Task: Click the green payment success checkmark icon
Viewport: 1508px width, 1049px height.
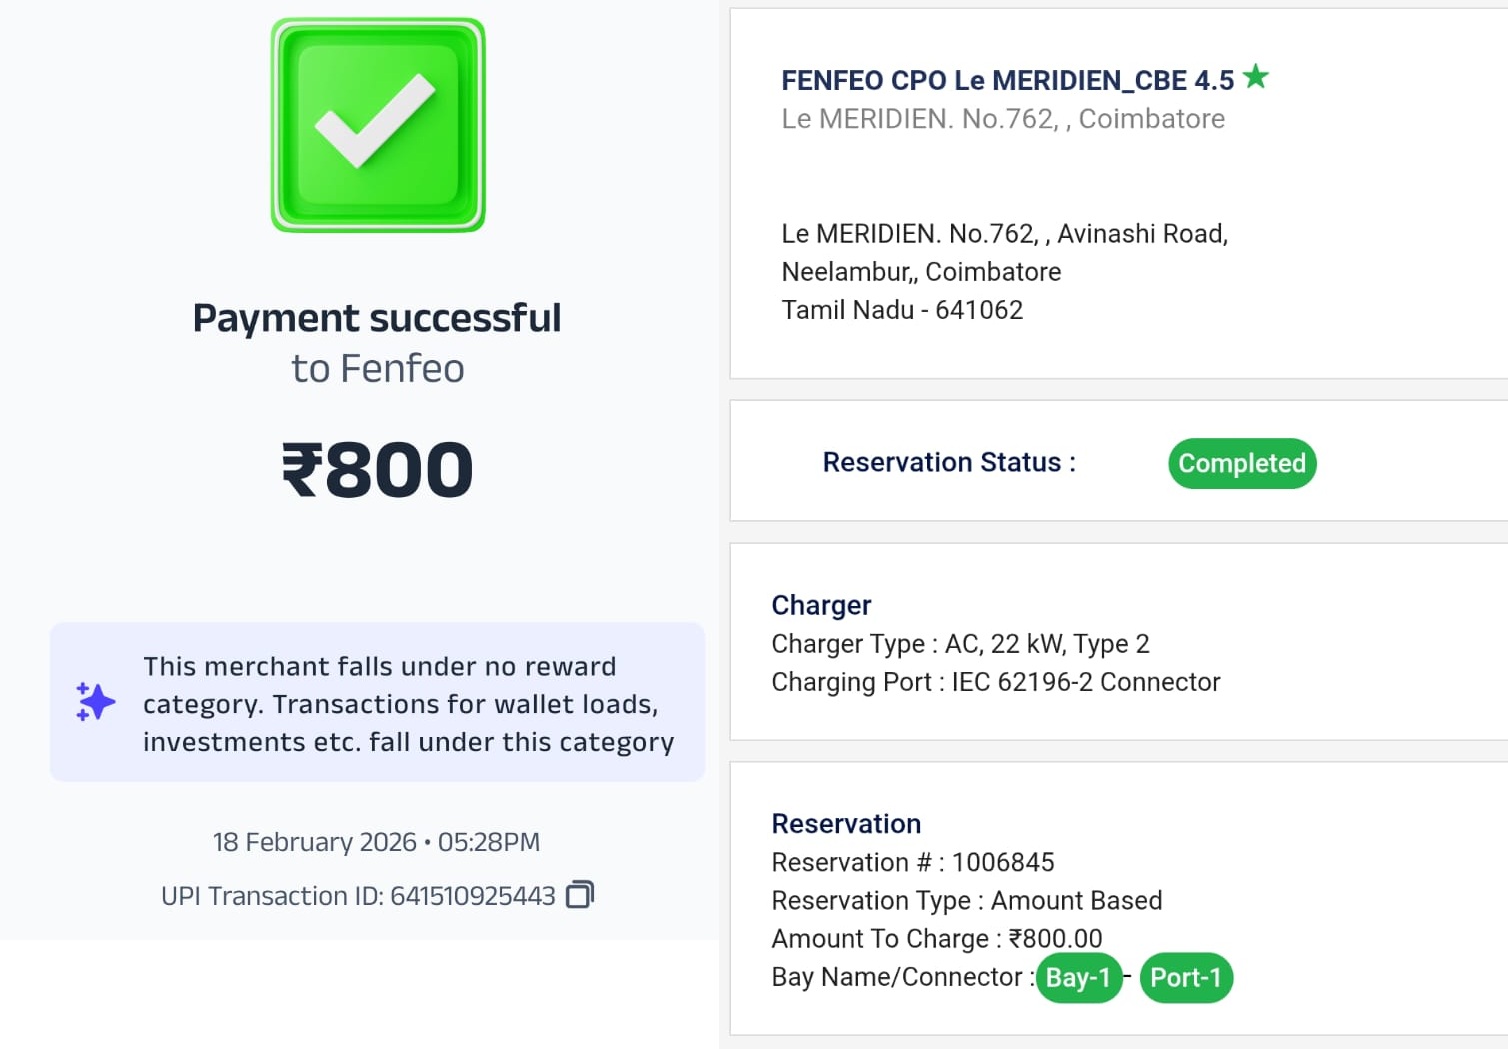Action: (x=378, y=125)
